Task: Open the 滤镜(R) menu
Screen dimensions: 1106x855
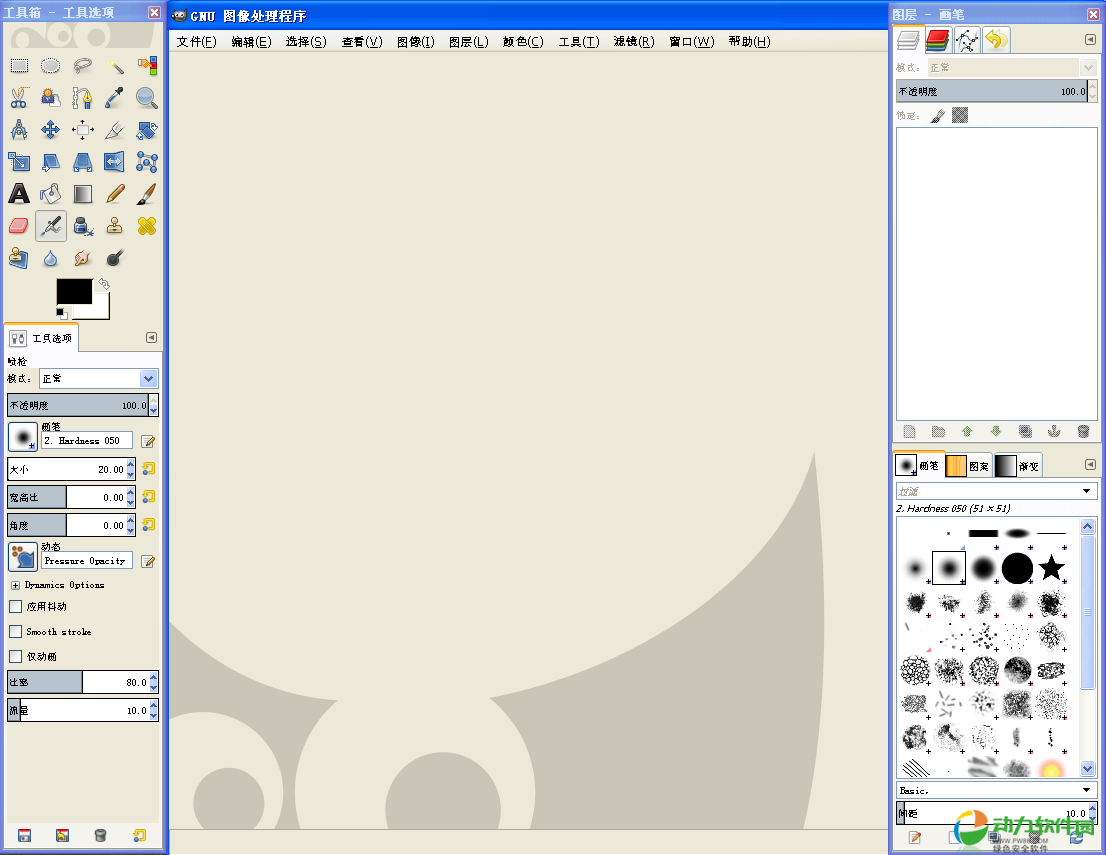Action: (633, 42)
